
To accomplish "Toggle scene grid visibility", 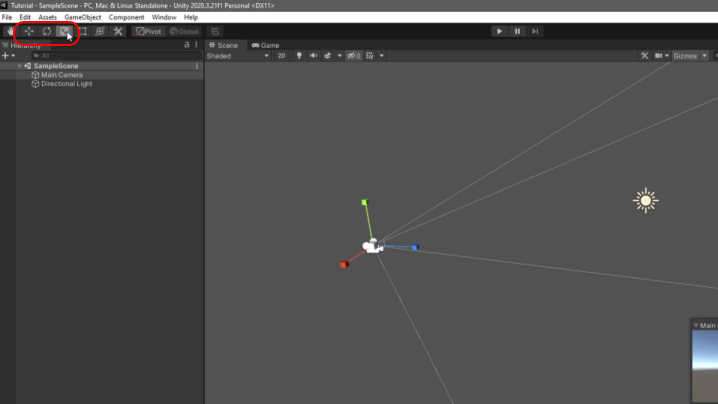I will click(x=370, y=56).
